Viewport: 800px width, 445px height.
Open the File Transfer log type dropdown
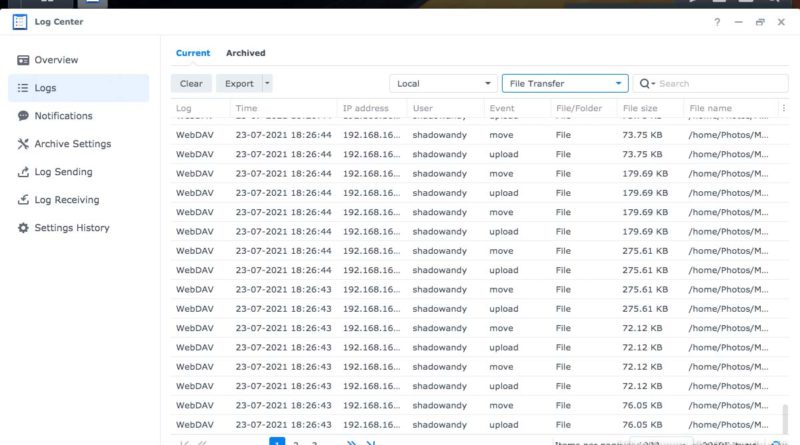point(564,84)
